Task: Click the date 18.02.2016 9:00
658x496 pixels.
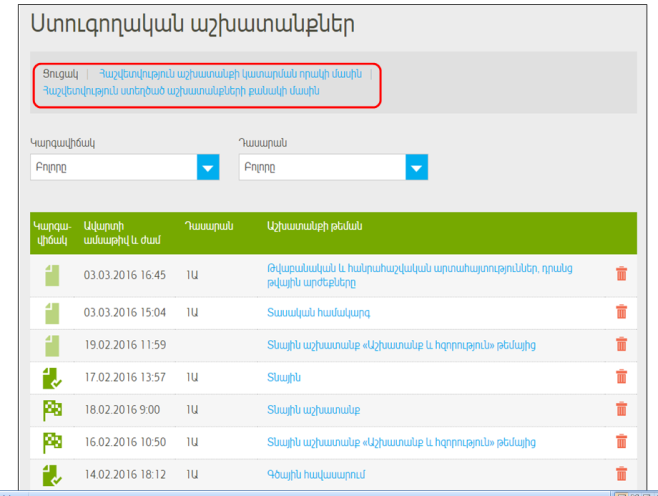Action: tap(122, 410)
